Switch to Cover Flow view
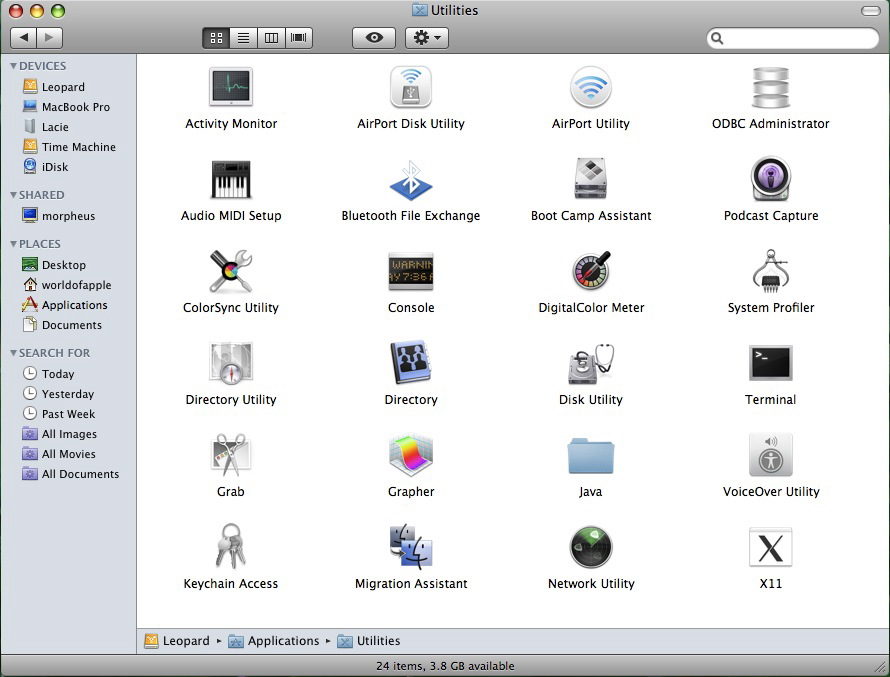 point(299,38)
